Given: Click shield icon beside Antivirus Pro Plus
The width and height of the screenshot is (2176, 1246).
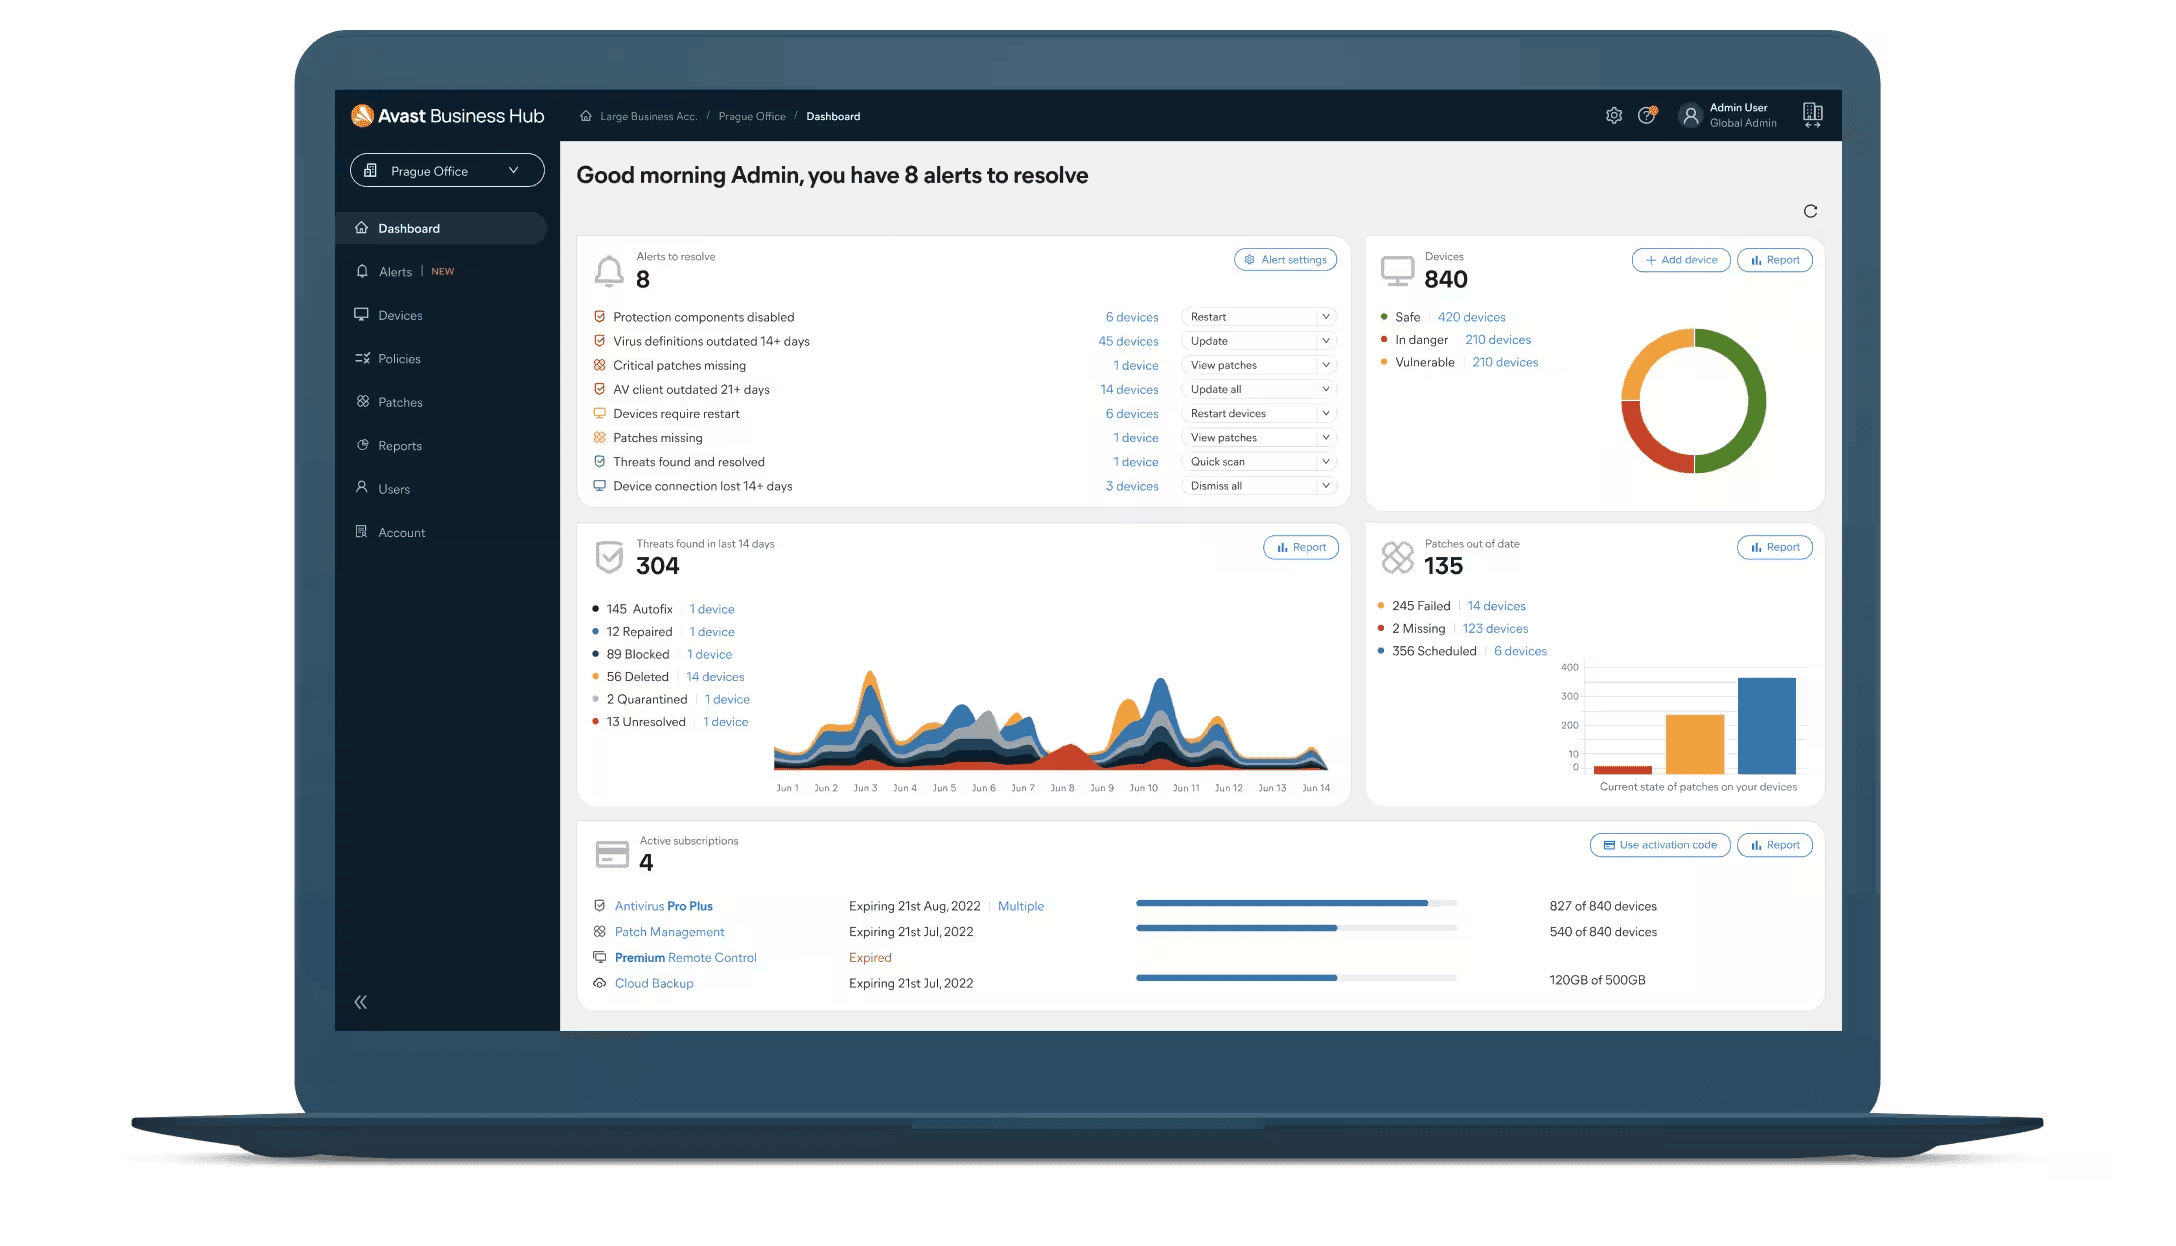Looking at the screenshot, I should click(600, 905).
